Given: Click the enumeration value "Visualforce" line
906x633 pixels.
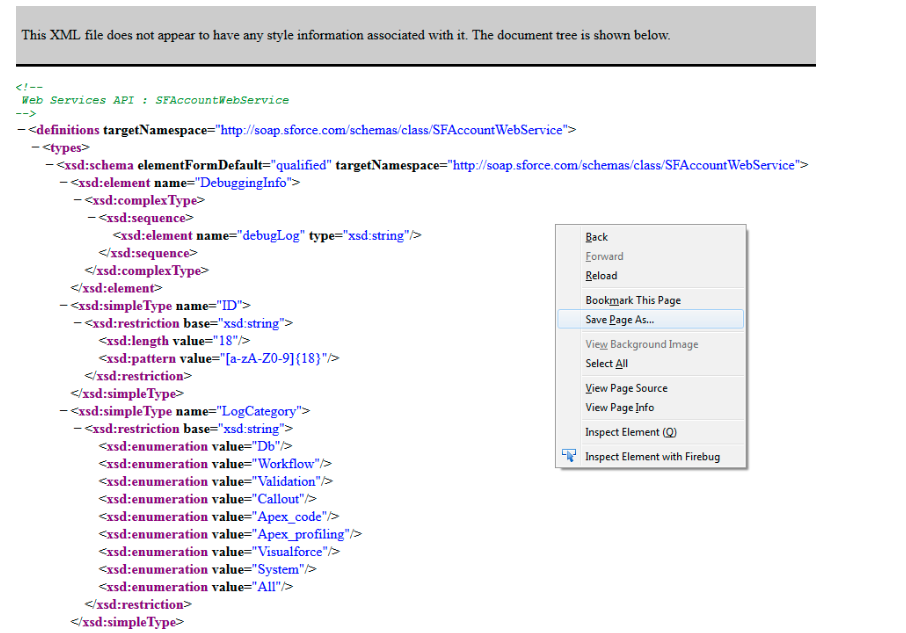Looking at the screenshot, I should tap(219, 552).
